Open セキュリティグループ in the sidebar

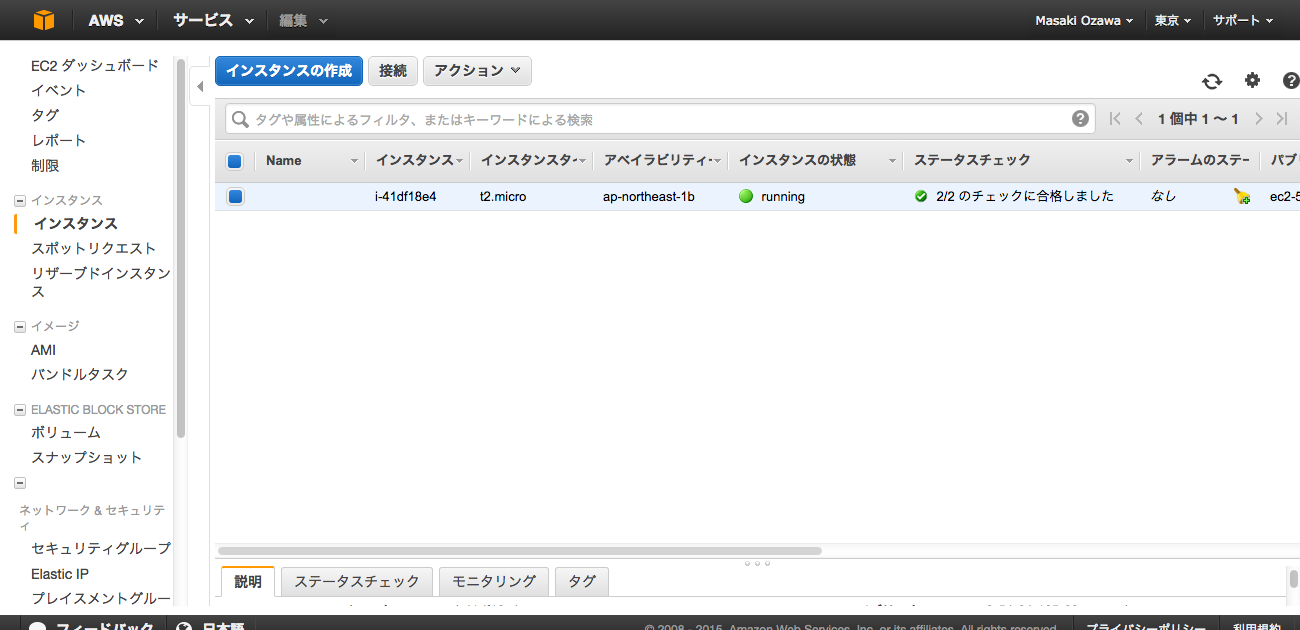tap(101, 549)
